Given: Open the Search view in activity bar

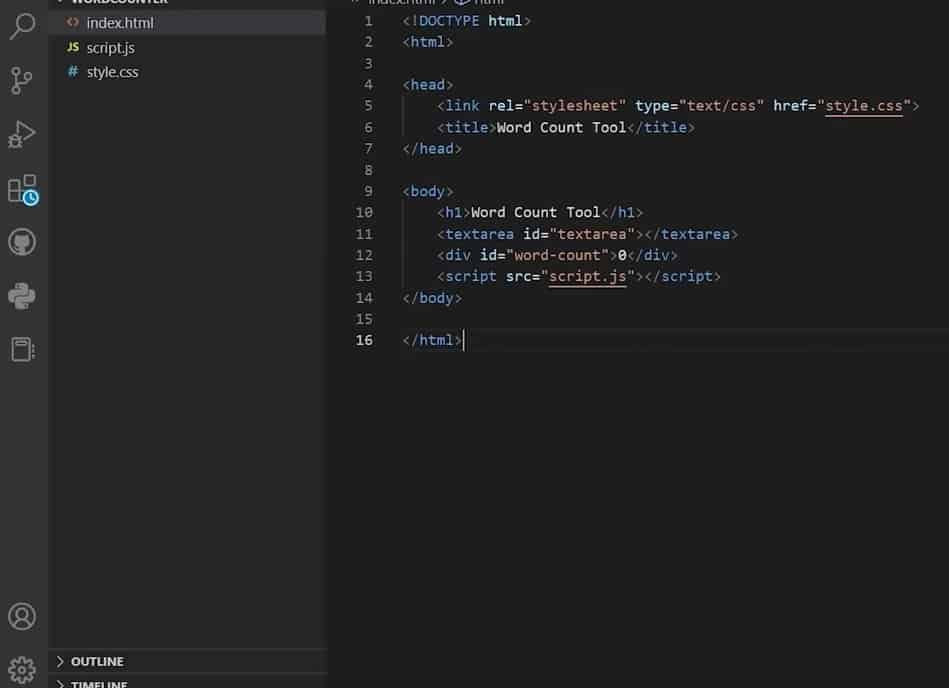Looking at the screenshot, I should (x=22, y=26).
